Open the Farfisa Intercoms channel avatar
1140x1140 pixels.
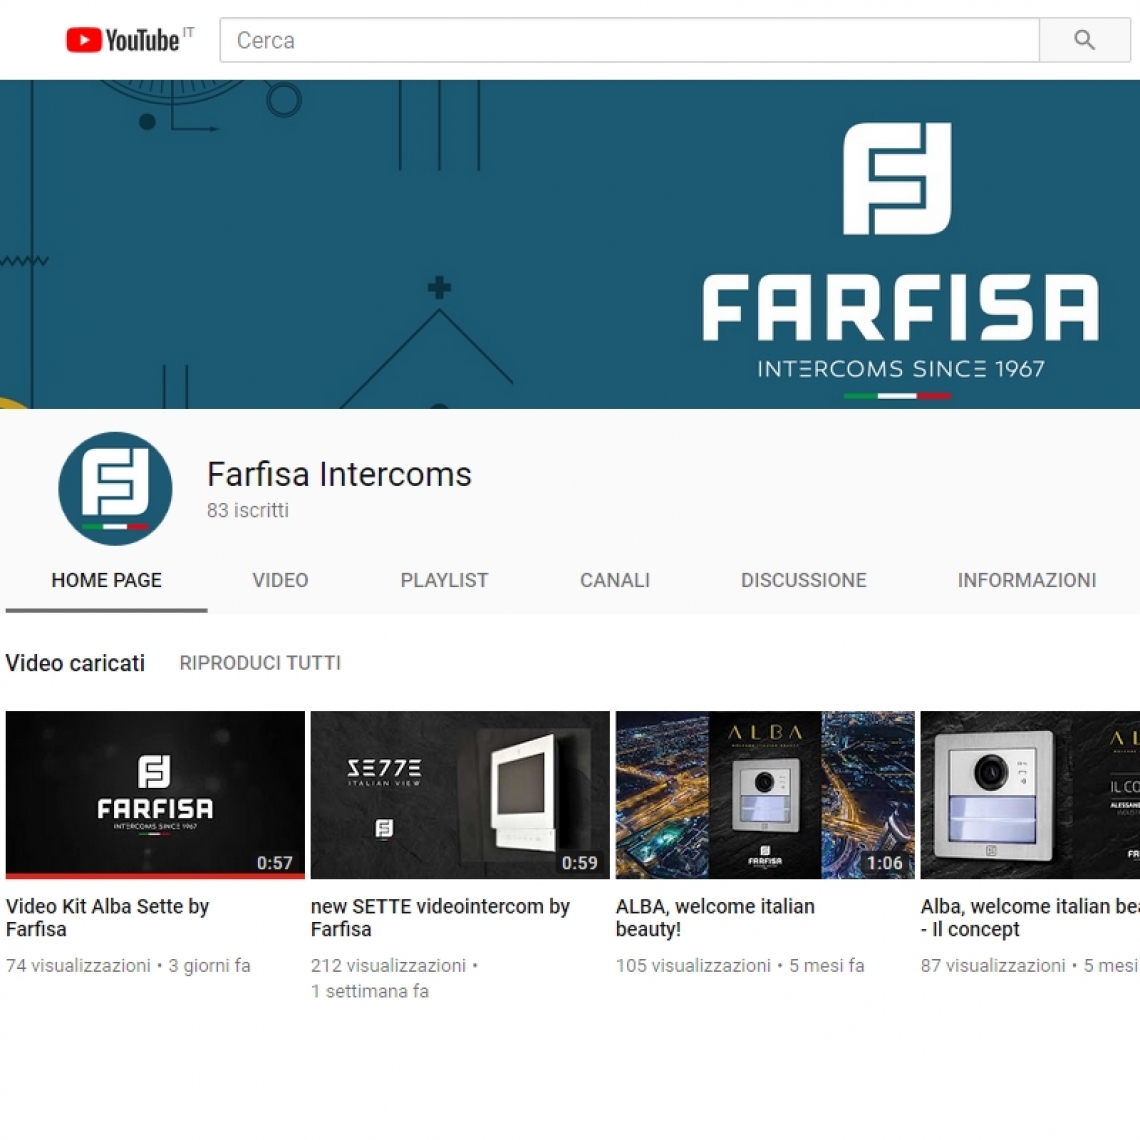[x=115, y=489]
